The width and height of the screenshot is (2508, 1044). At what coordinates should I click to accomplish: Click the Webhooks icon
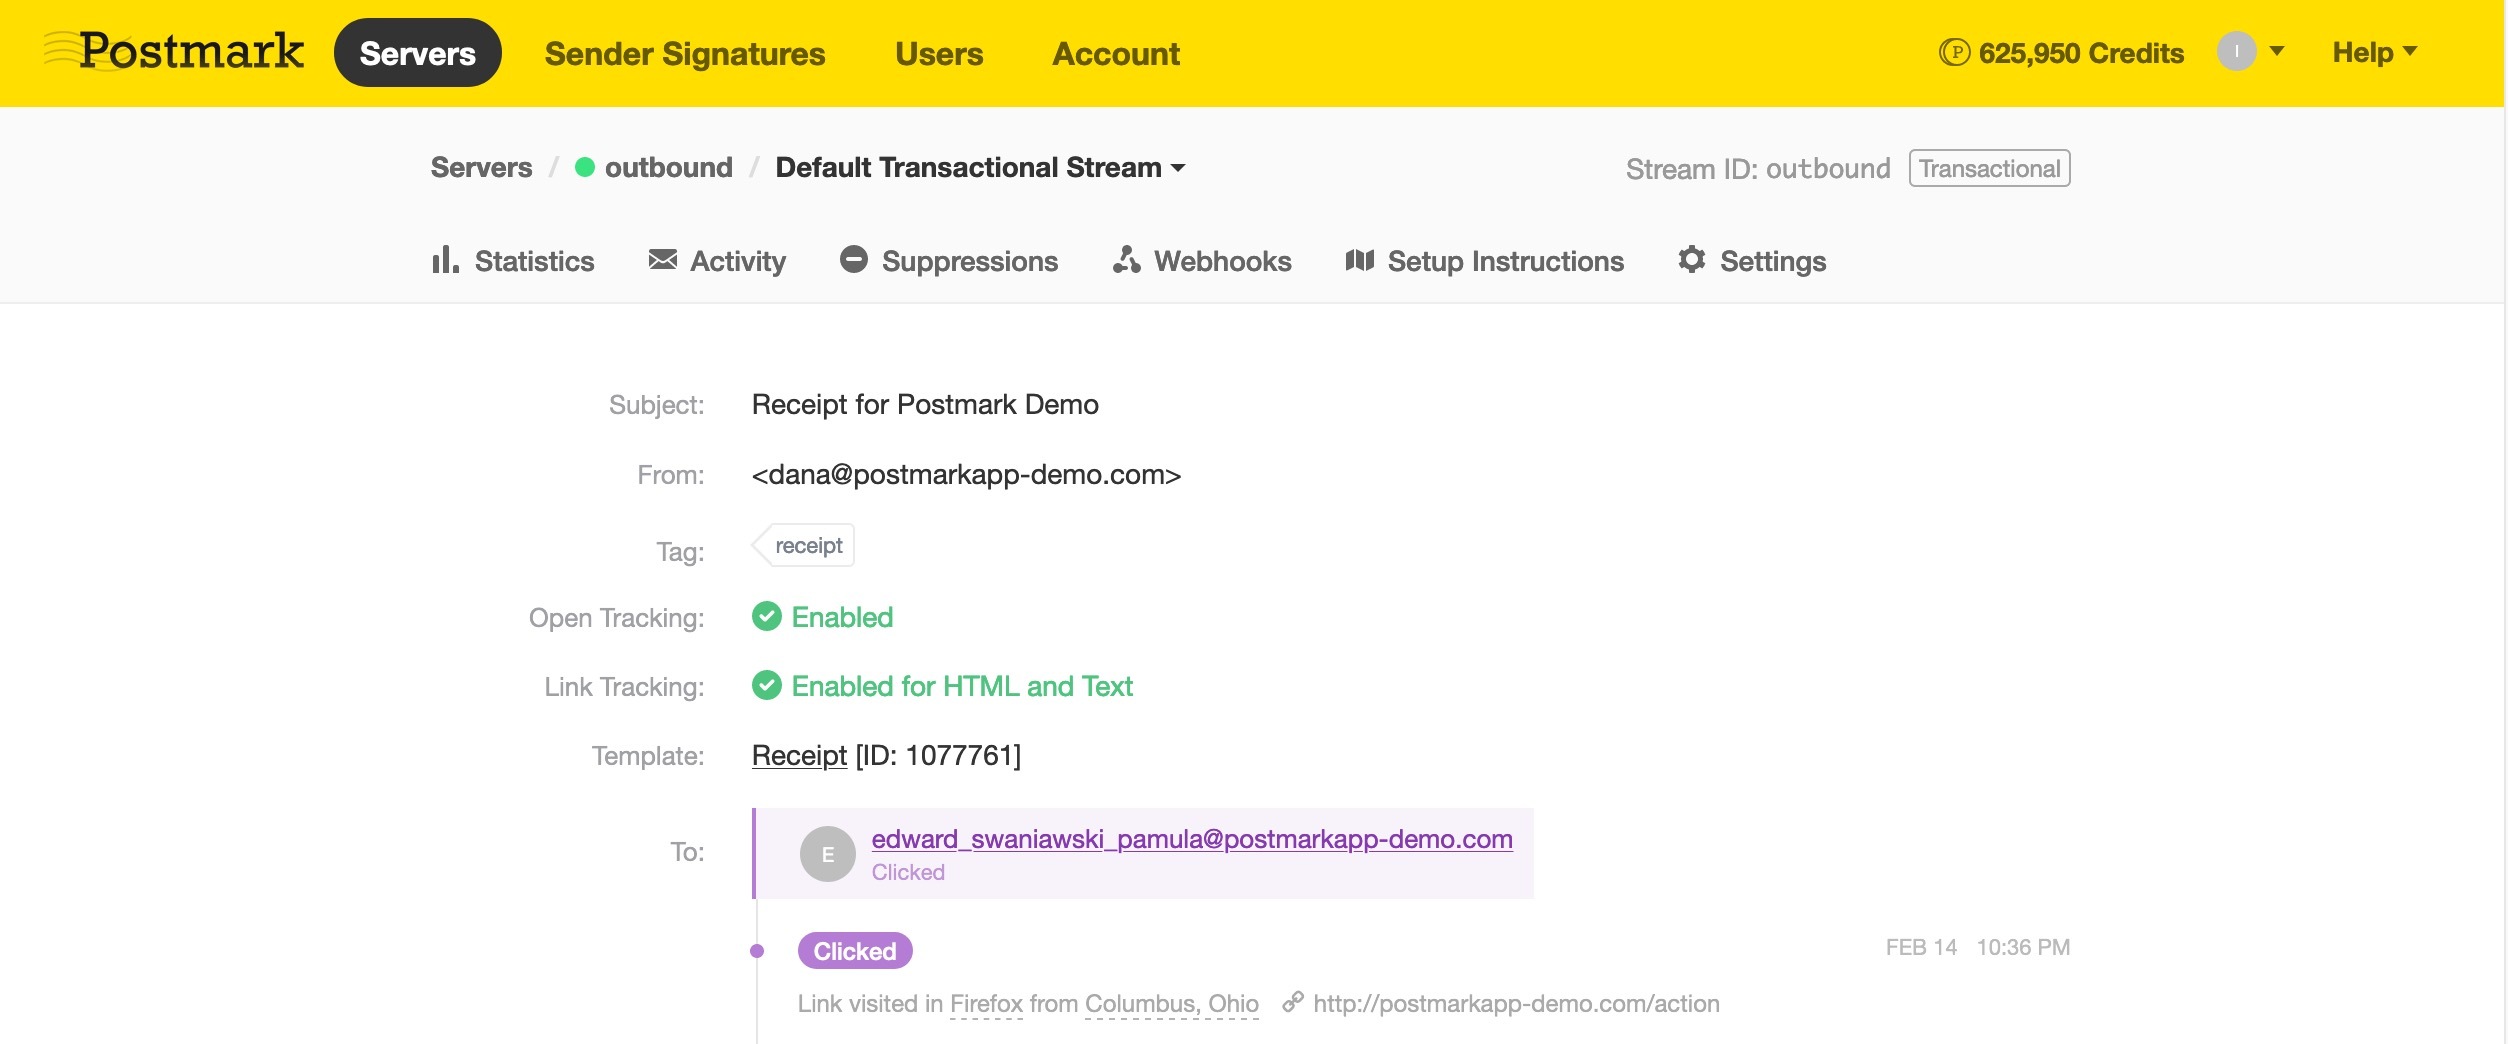1126,260
